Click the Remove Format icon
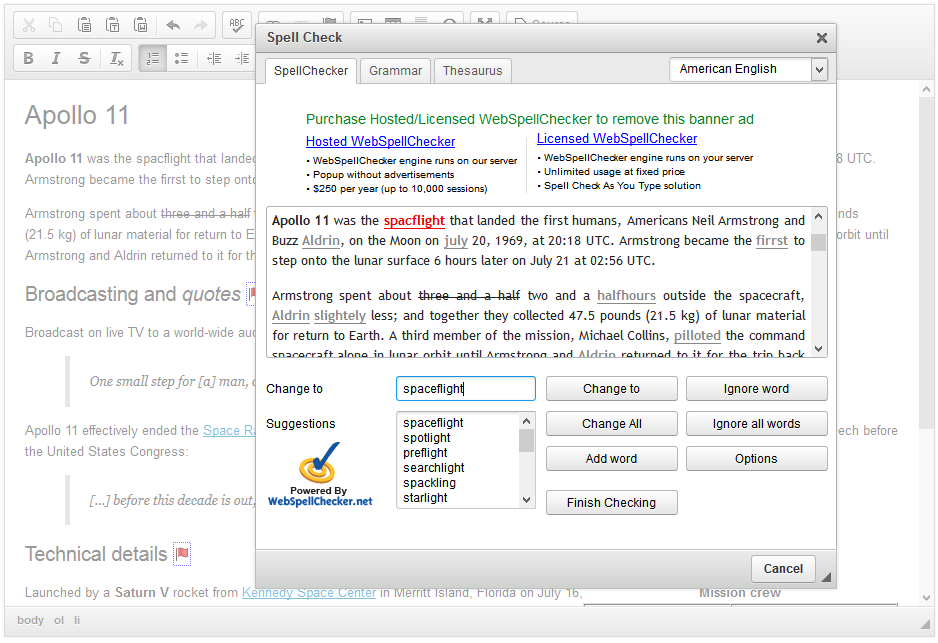 [x=117, y=58]
